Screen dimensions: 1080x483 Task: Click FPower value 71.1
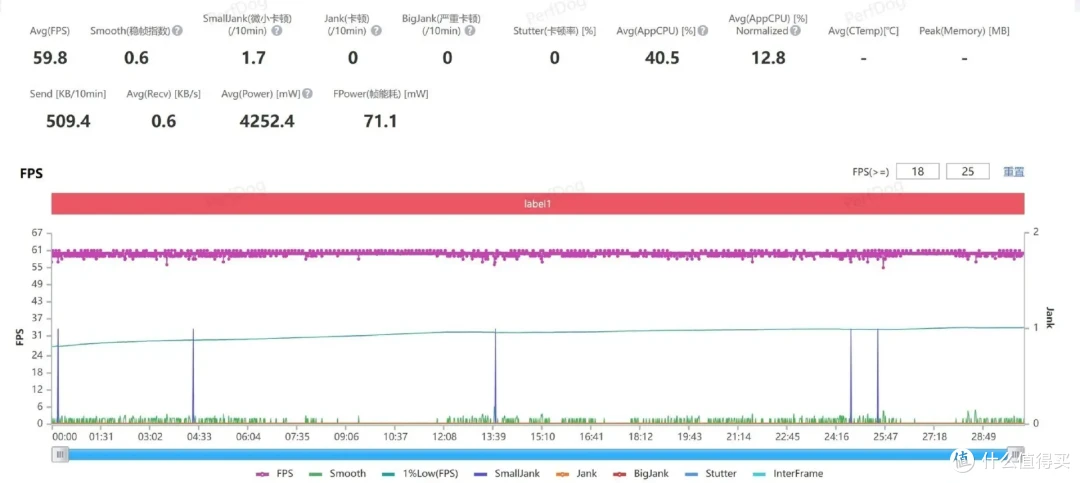380,121
